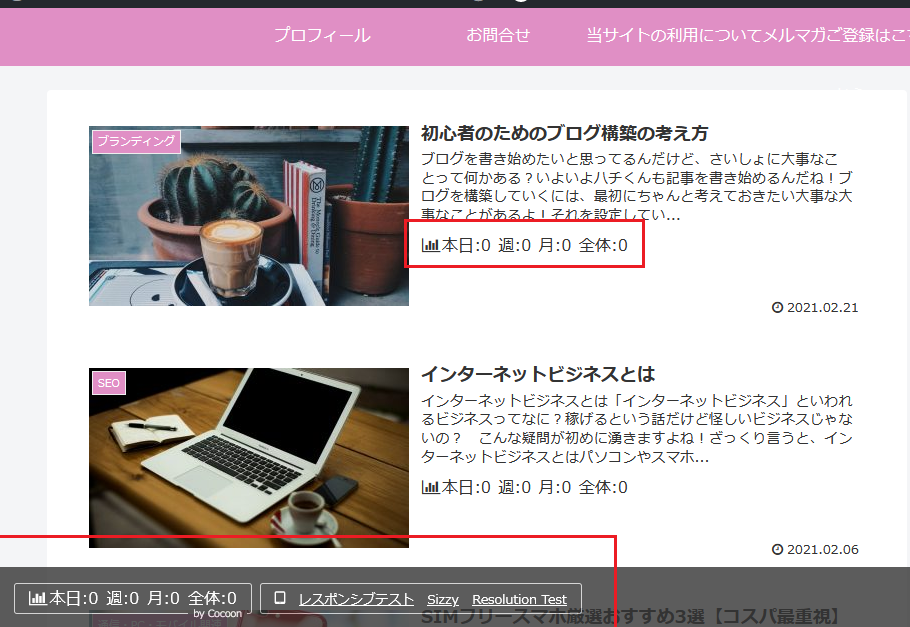Click 月:0 under インターネットビジネス article
The height and width of the screenshot is (627, 910).
555,487
